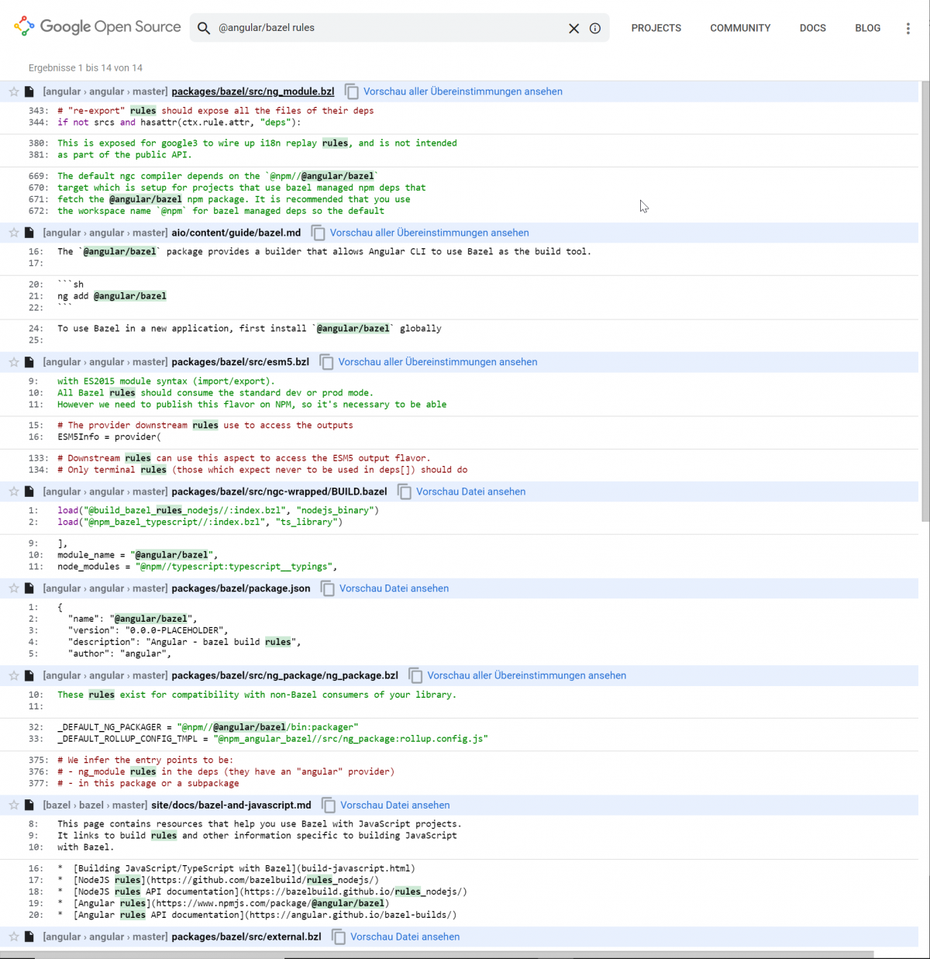Click file icon of ng_module.bzl result
Image resolution: width=930 pixels, height=959 pixels.
(29, 92)
